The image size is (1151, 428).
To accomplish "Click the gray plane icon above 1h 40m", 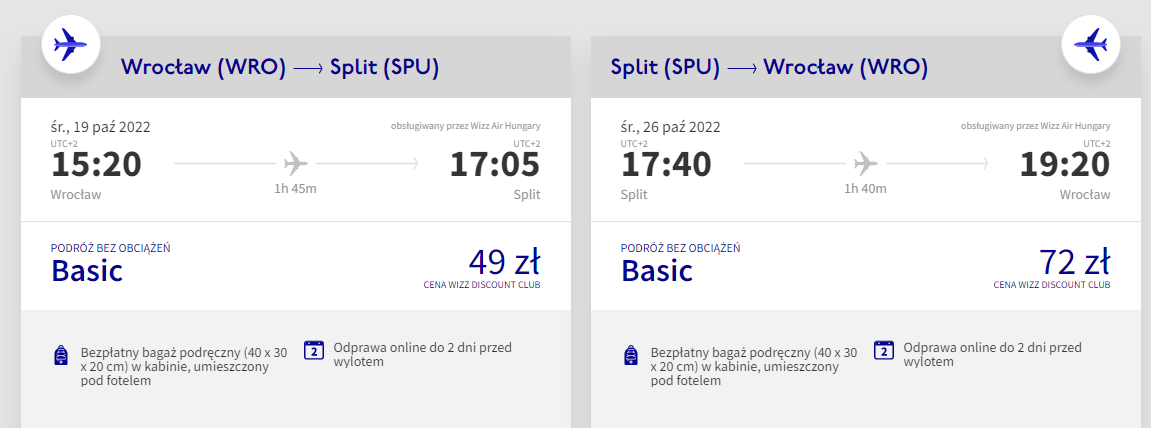I will (x=866, y=162).
